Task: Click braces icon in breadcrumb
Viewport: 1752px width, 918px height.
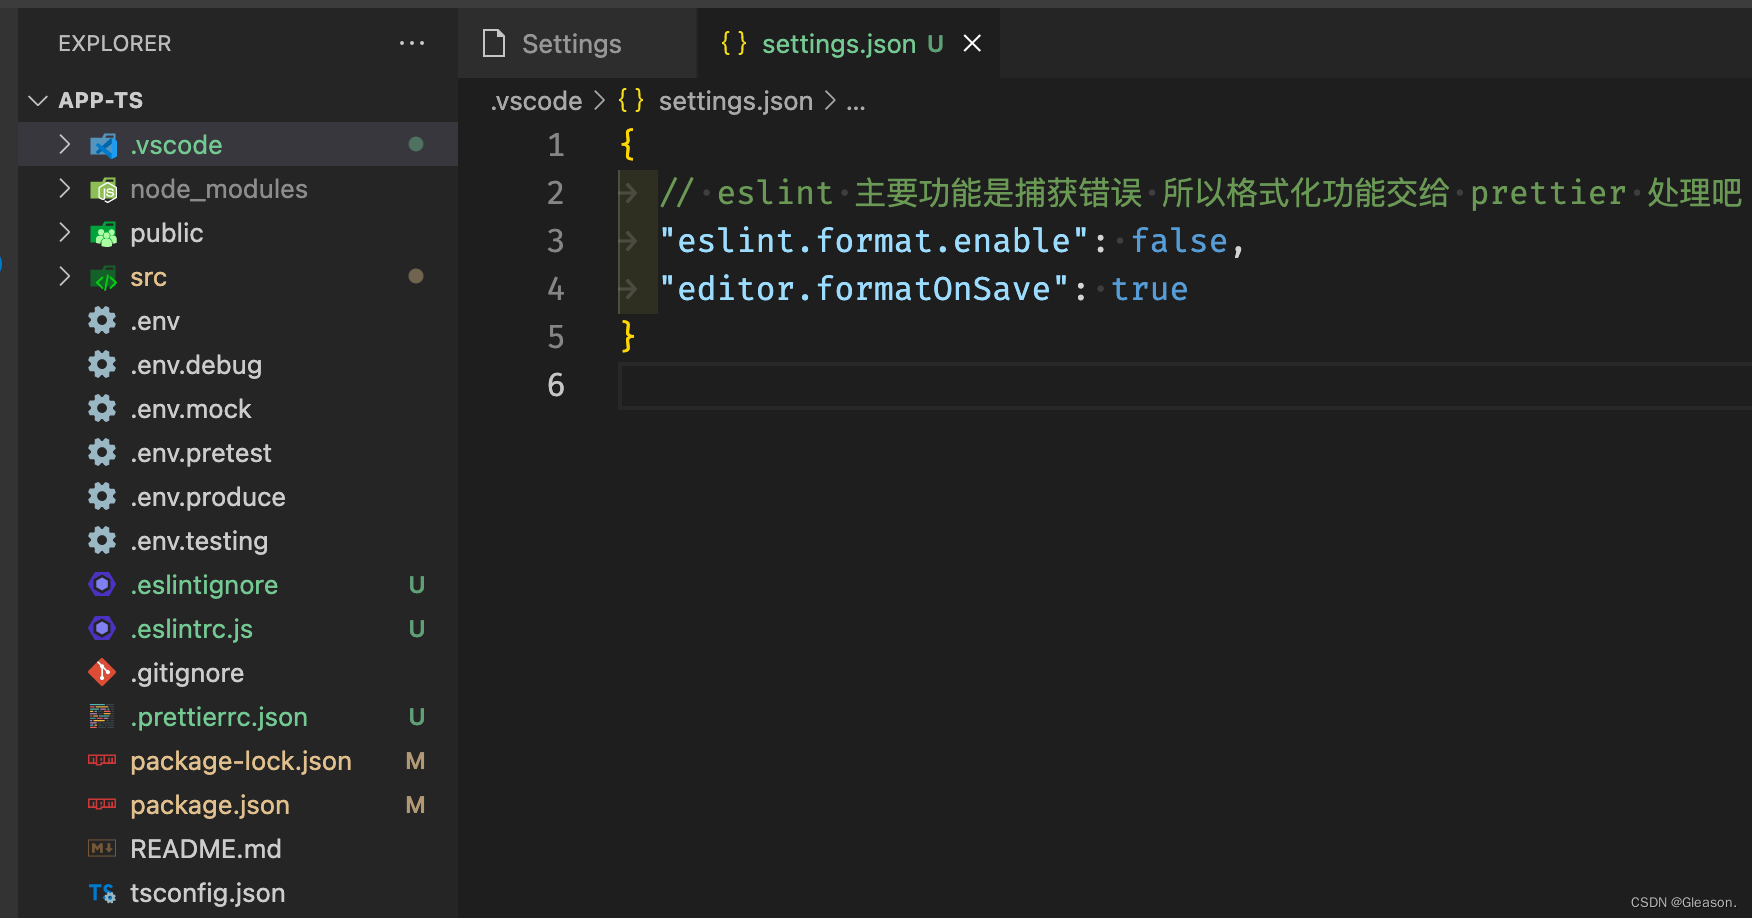Action: 631,100
